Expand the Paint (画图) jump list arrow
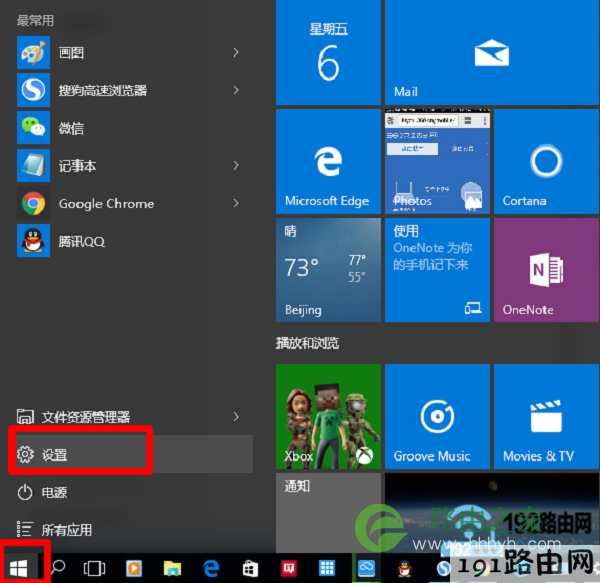Image resolution: width=600 pixels, height=583 pixels. tap(236, 52)
